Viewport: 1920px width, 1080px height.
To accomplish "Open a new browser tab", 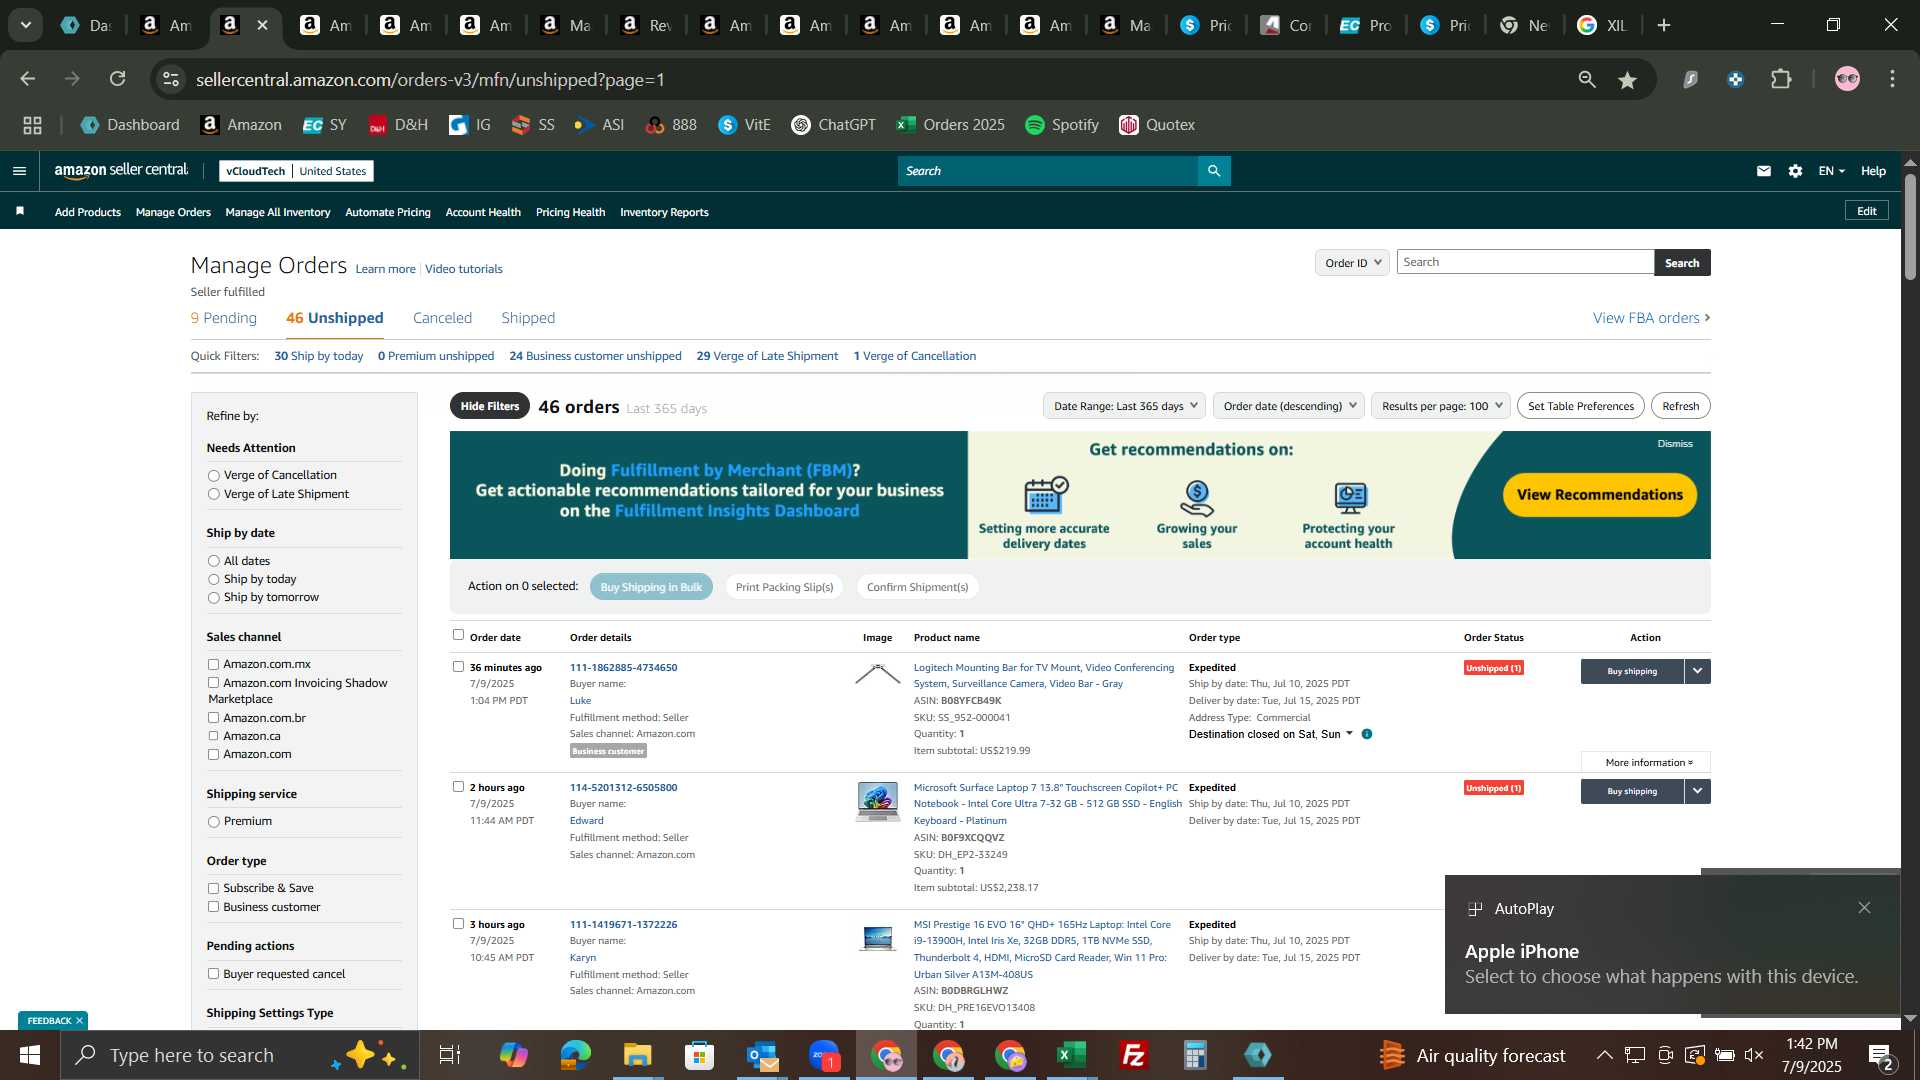I will point(1664,25).
